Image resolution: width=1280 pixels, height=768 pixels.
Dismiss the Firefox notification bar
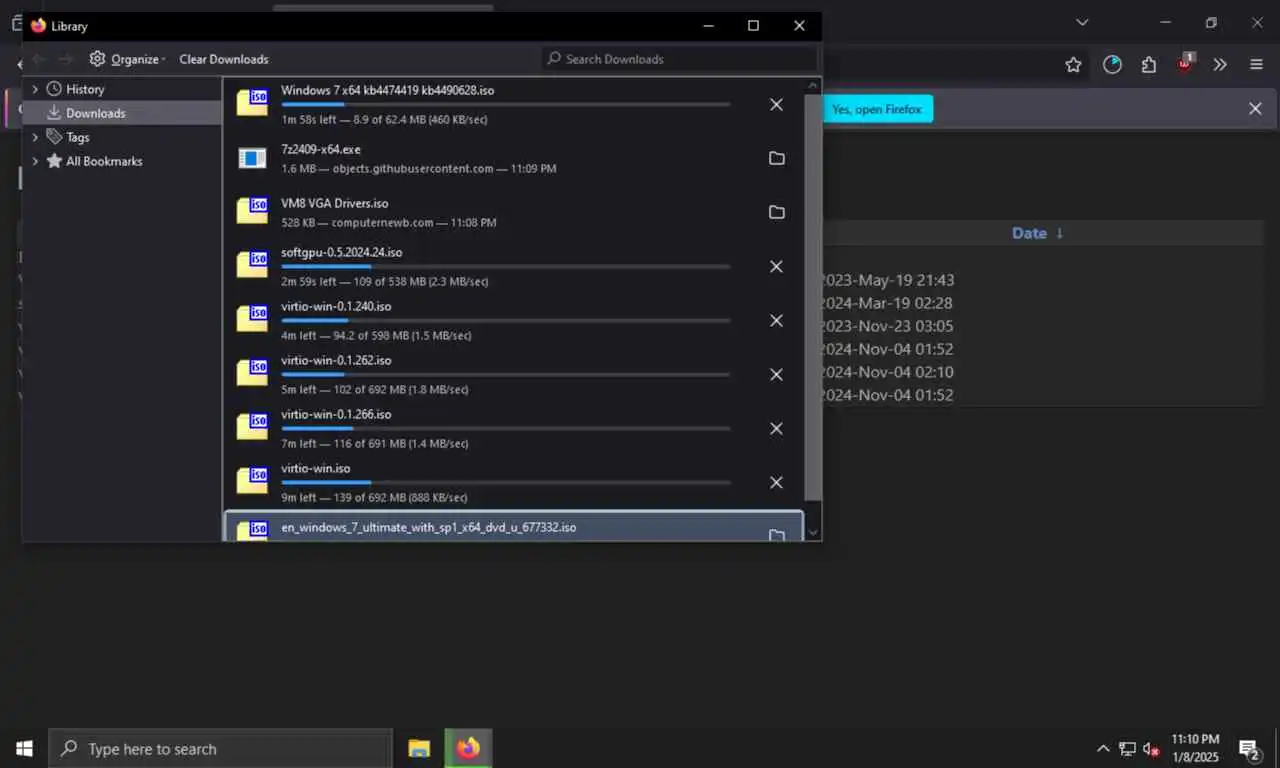pos(1255,109)
